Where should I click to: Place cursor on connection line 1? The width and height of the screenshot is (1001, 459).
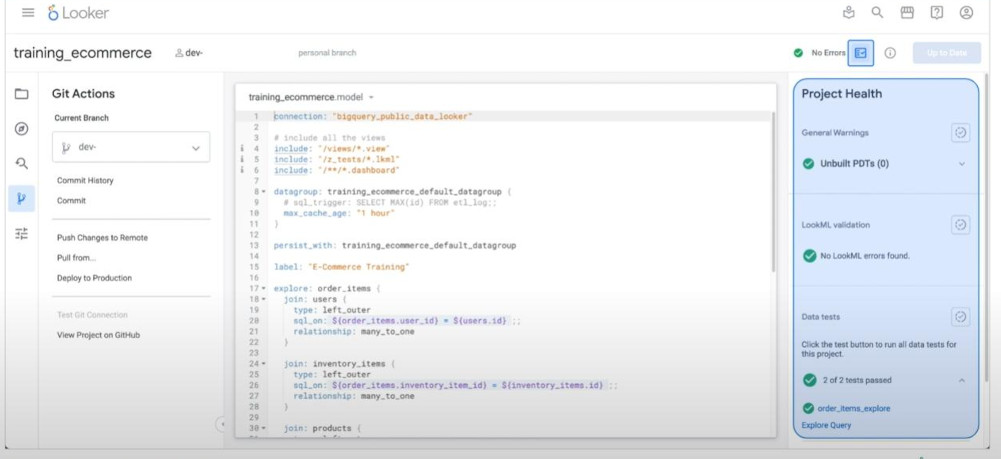tap(372, 116)
